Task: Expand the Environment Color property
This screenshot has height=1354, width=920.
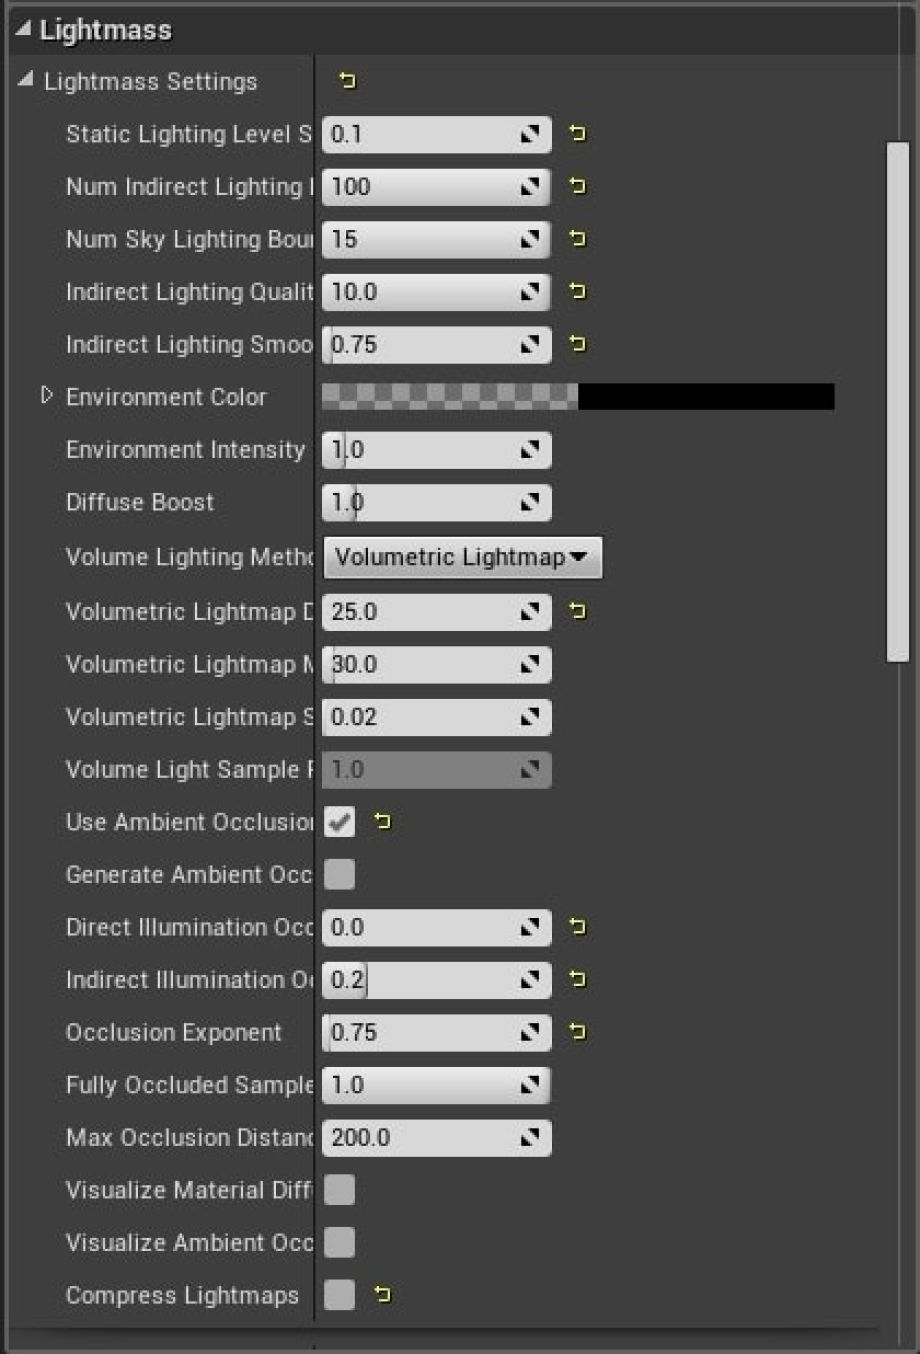Action: (47, 396)
